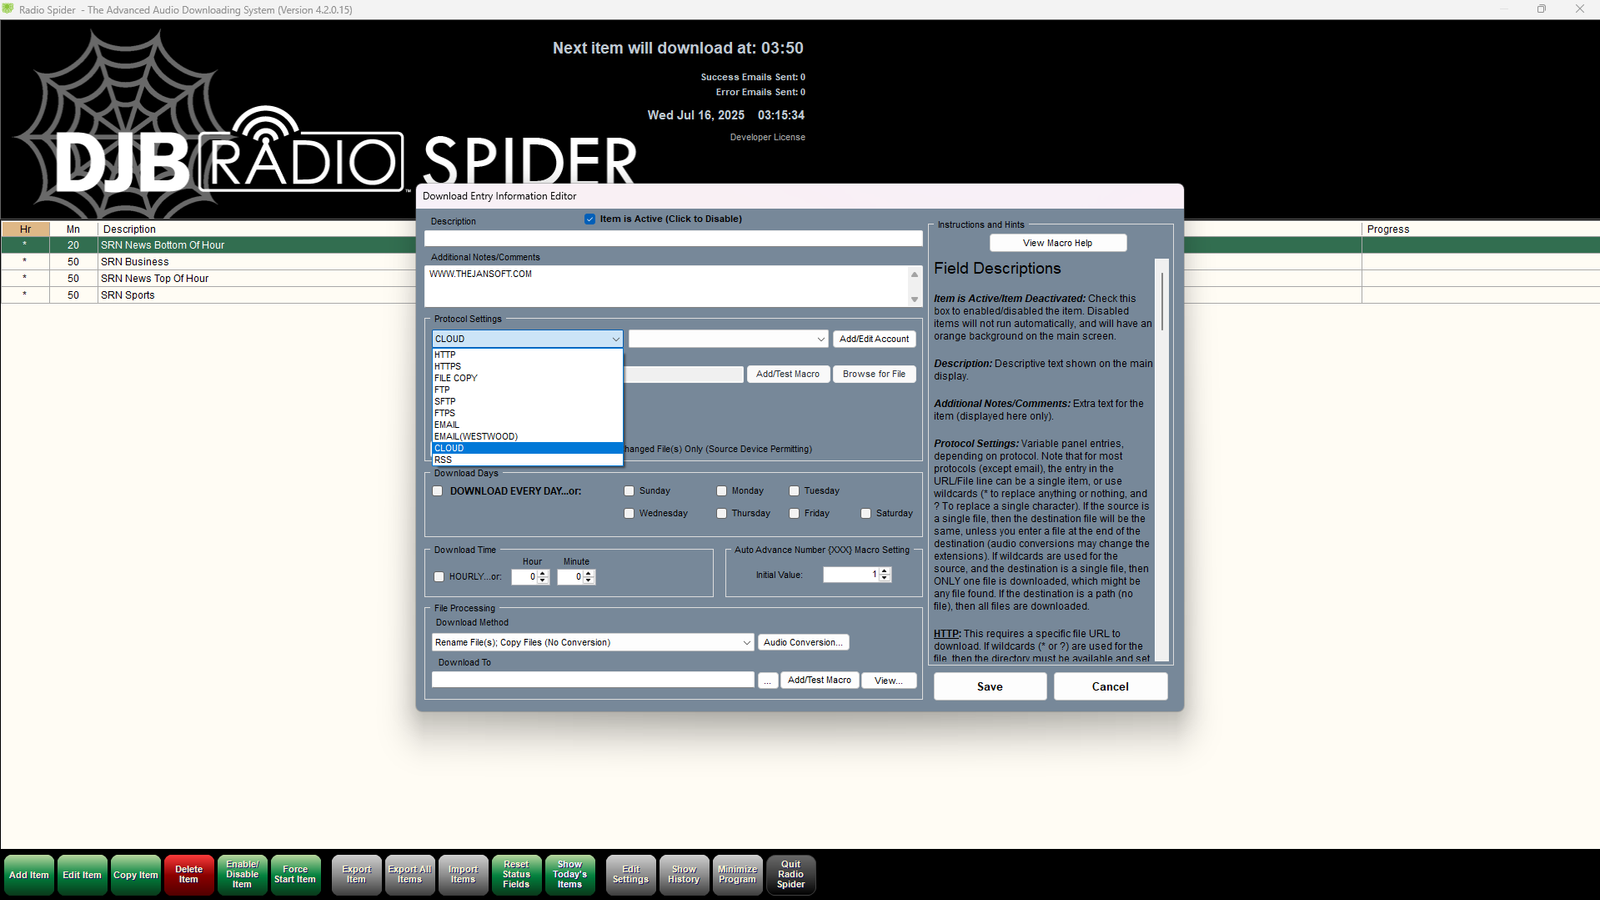Open the Download Method dropdown
The width and height of the screenshot is (1600, 900).
click(746, 643)
